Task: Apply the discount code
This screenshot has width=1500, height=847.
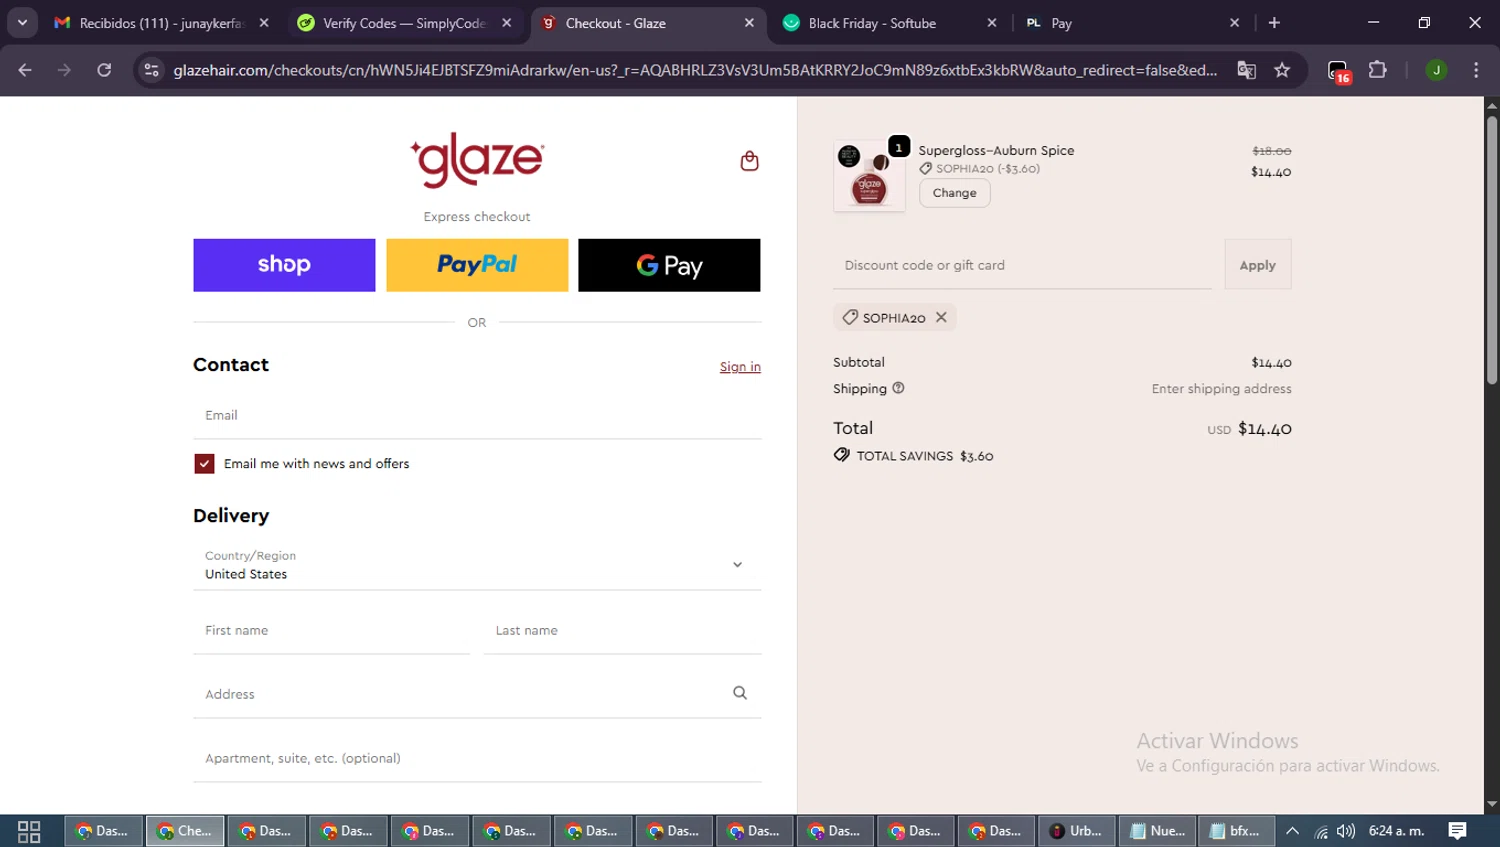Action: click(1258, 265)
